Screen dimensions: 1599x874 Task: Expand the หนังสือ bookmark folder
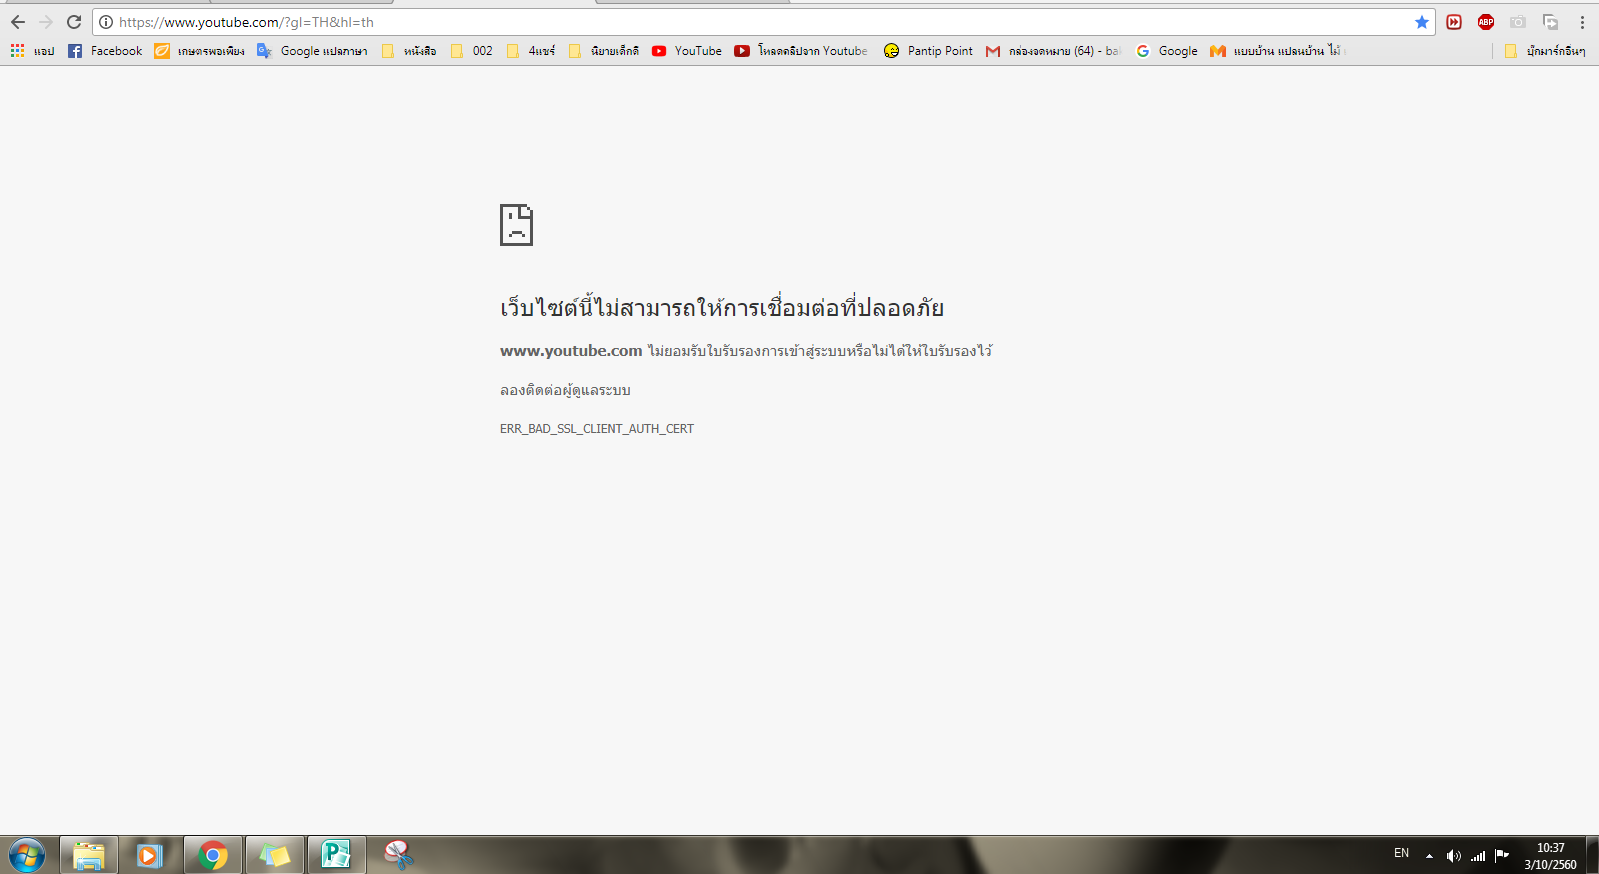[409, 51]
